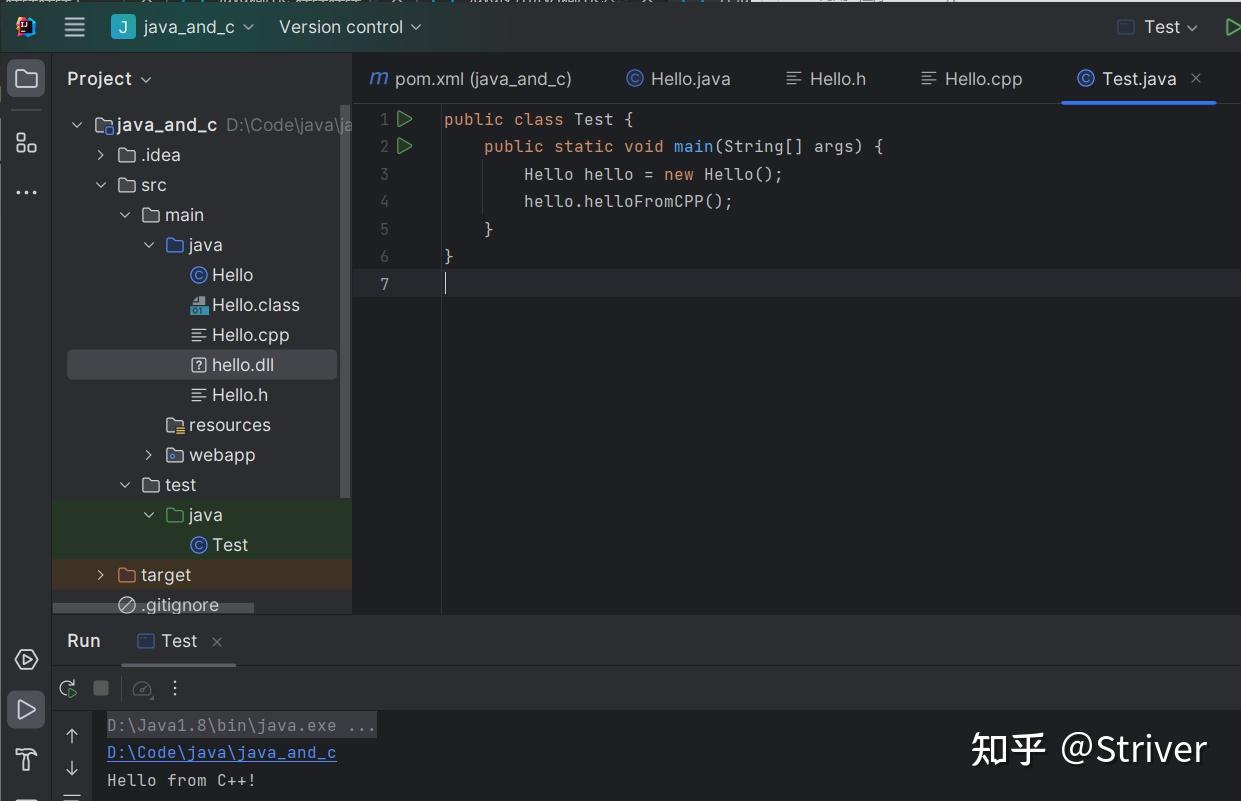Collapse the src folder node
Screen dimensions: 1241x801
tap(100, 185)
